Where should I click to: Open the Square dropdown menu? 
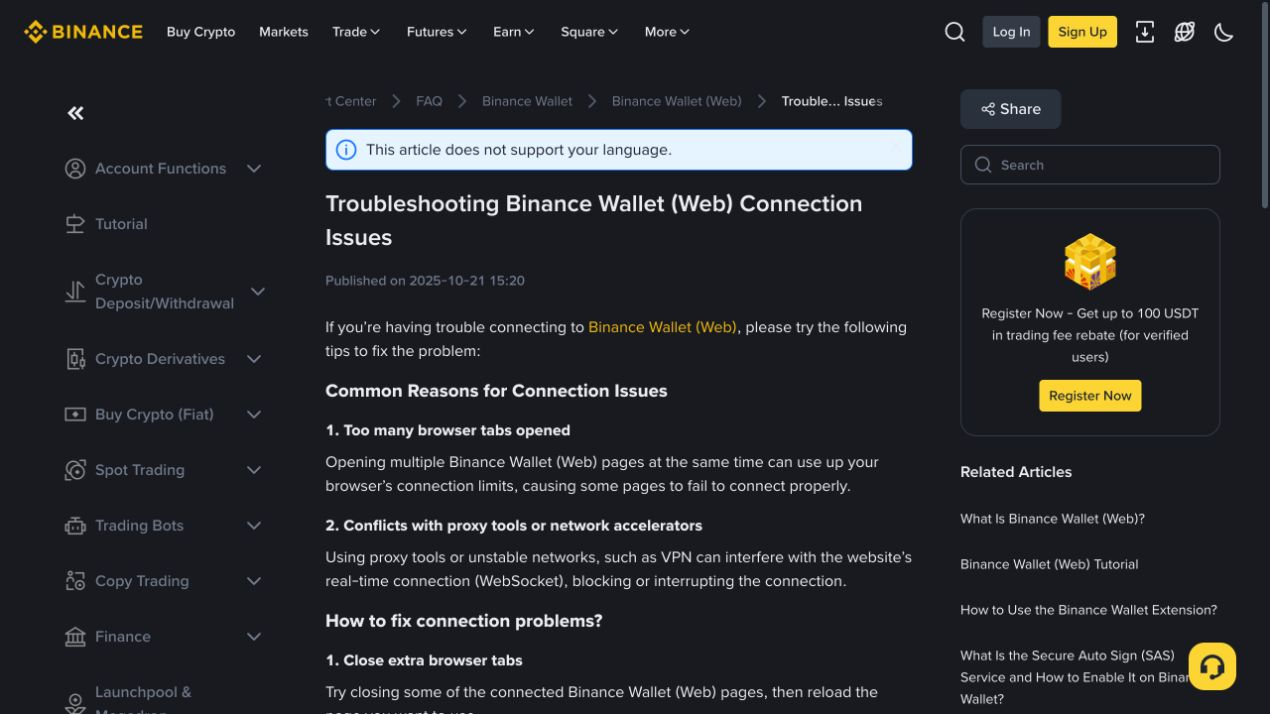[x=589, y=32]
